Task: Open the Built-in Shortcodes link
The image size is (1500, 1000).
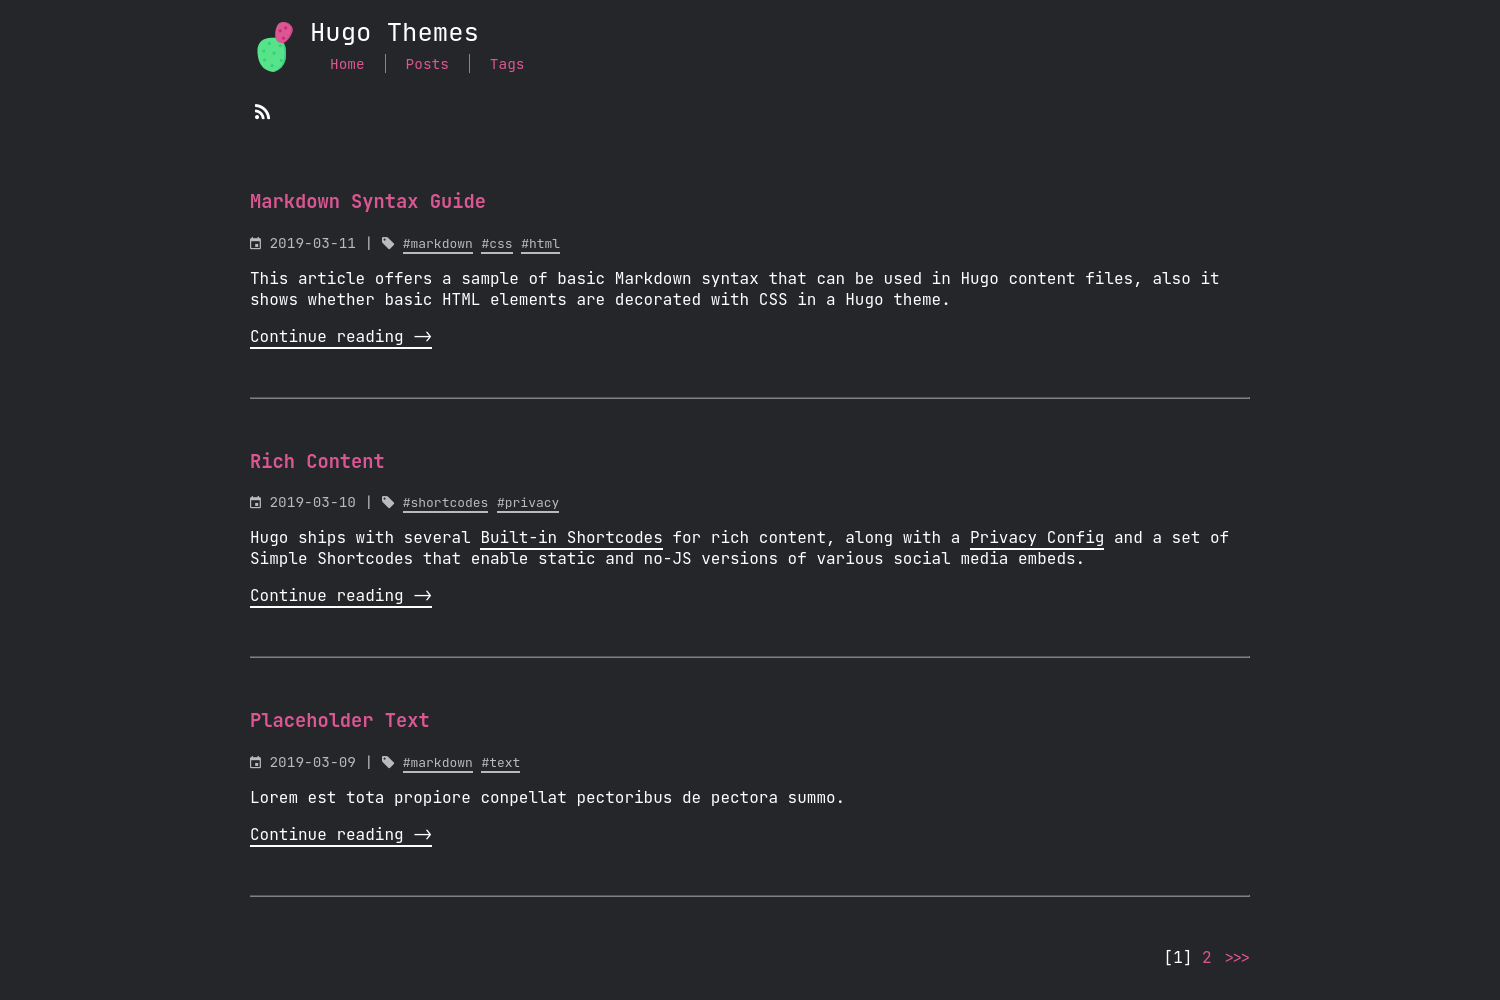Action: (x=571, y=537)
